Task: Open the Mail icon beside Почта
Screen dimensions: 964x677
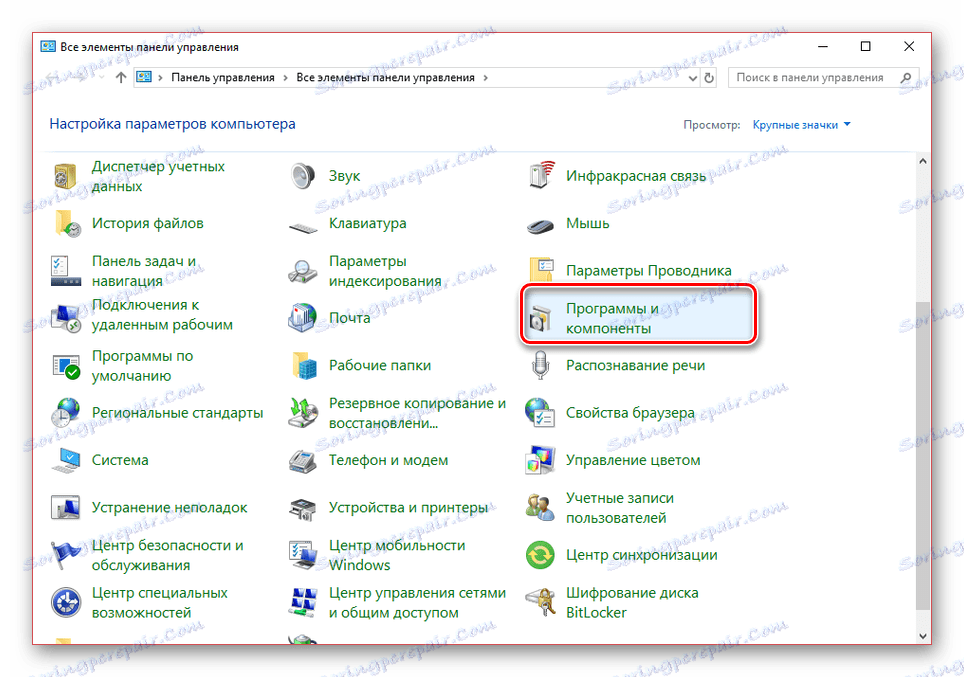Action: pyautogui.click(x=302, y=318)
